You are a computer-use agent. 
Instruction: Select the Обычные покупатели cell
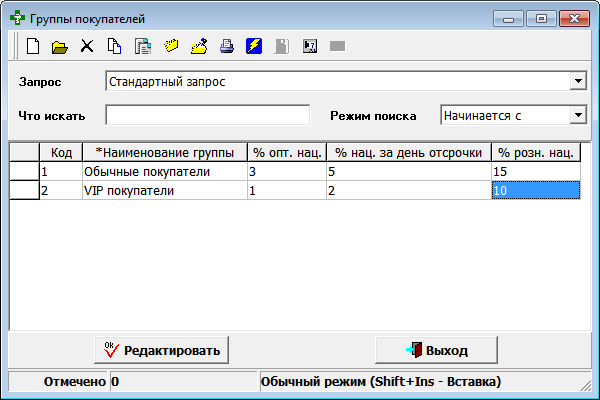pyautogui.click(x=165, y=171)
